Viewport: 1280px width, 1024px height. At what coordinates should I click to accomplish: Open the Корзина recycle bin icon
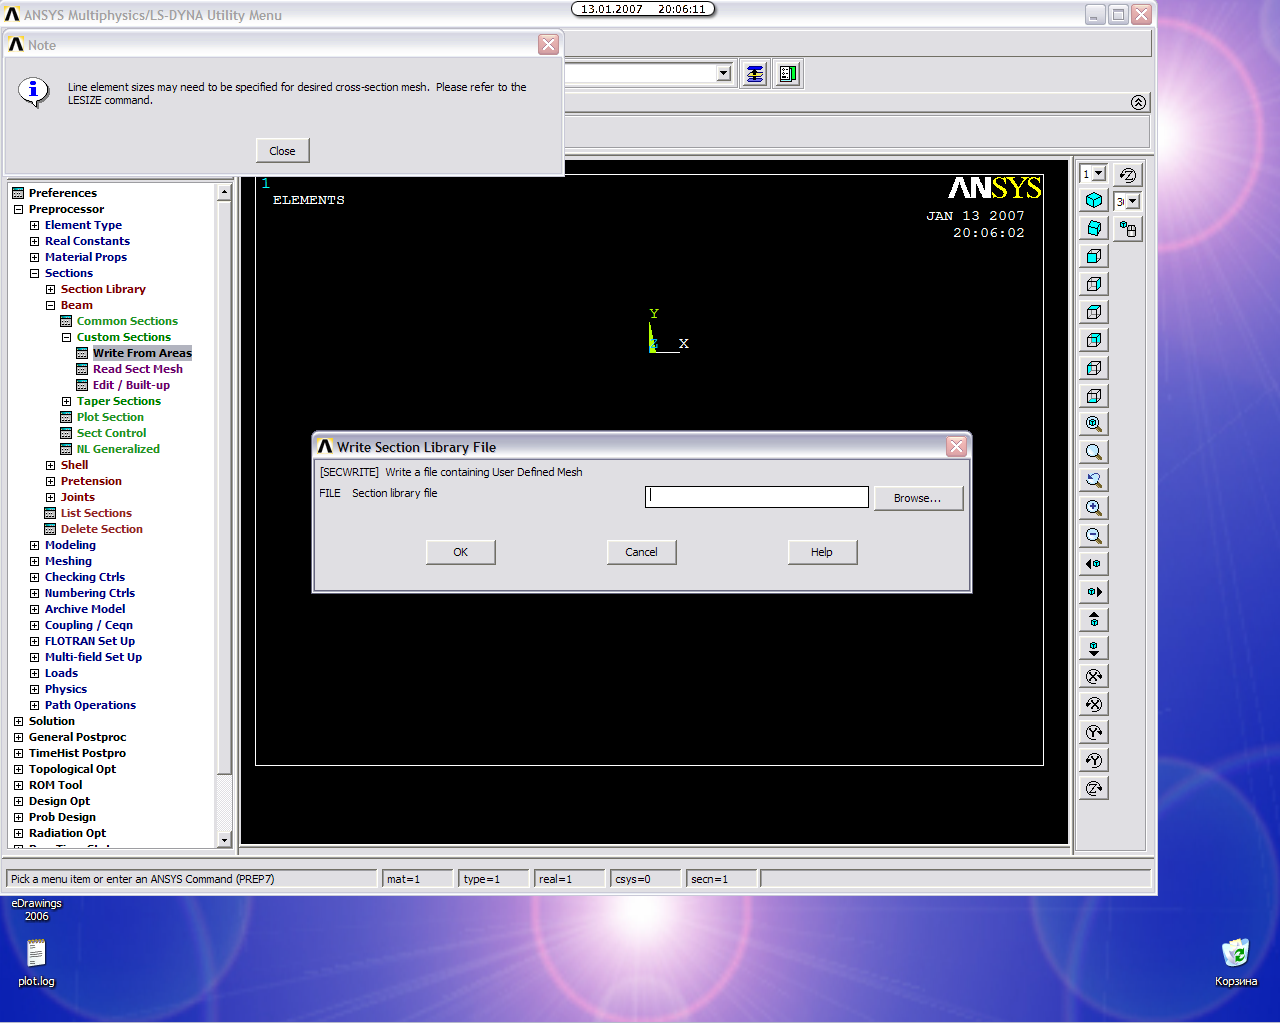1236,963
